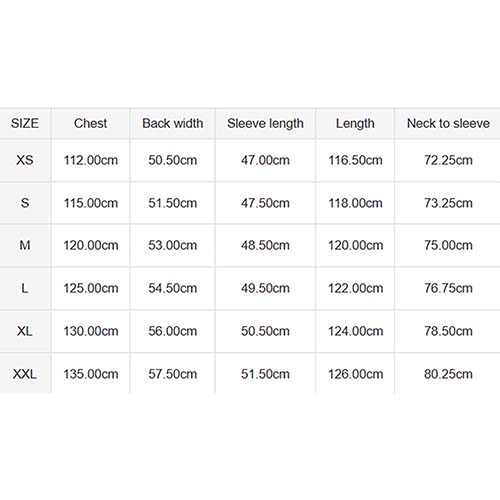Select the 72.25cm neck to sleeve cell

click(448, 160)
